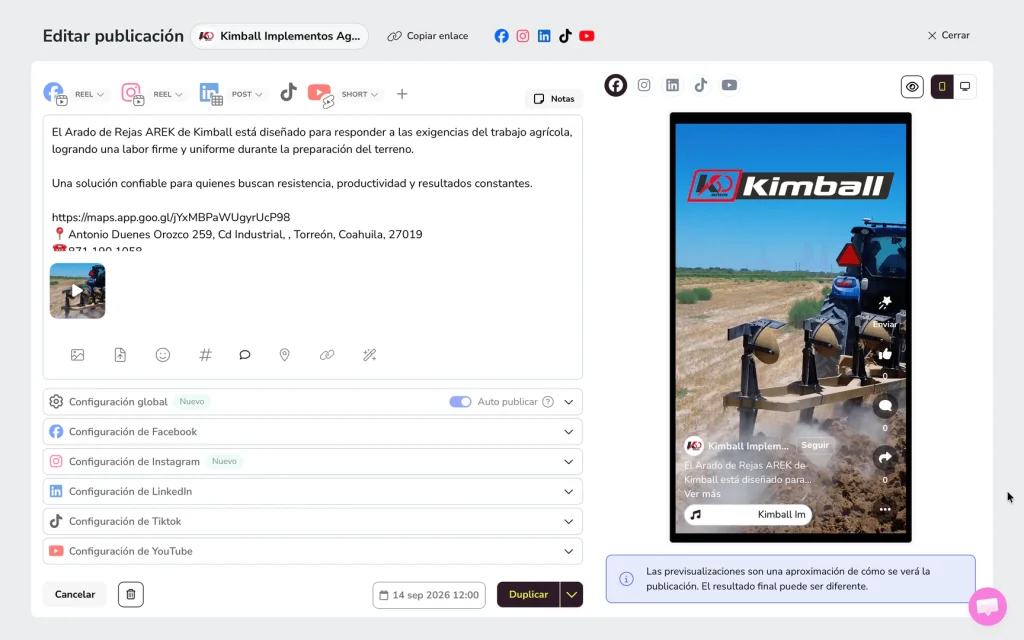This screenshot has width=1024, height=640.
Task: Click the Instagram icon in the header
Action: click(x=522, y=36)
